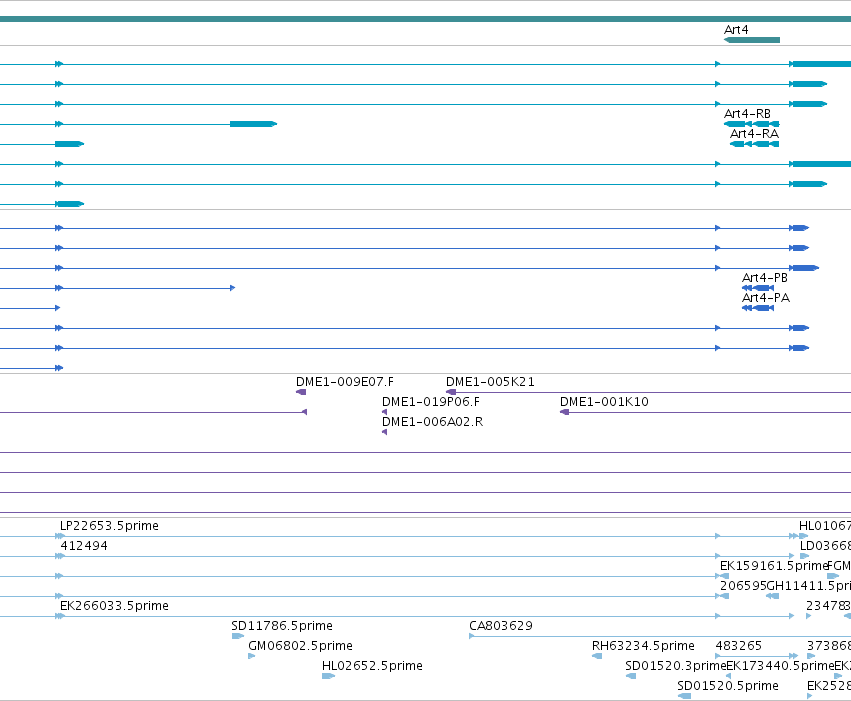Open the EK266033.5prime EST label
Image resolution: width=851 pixels, height=701 pixels.
tap(114, 606)
